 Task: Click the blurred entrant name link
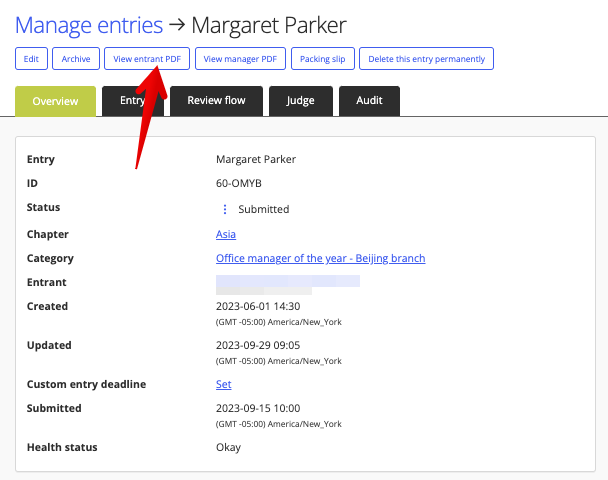[x=288, y=281]
